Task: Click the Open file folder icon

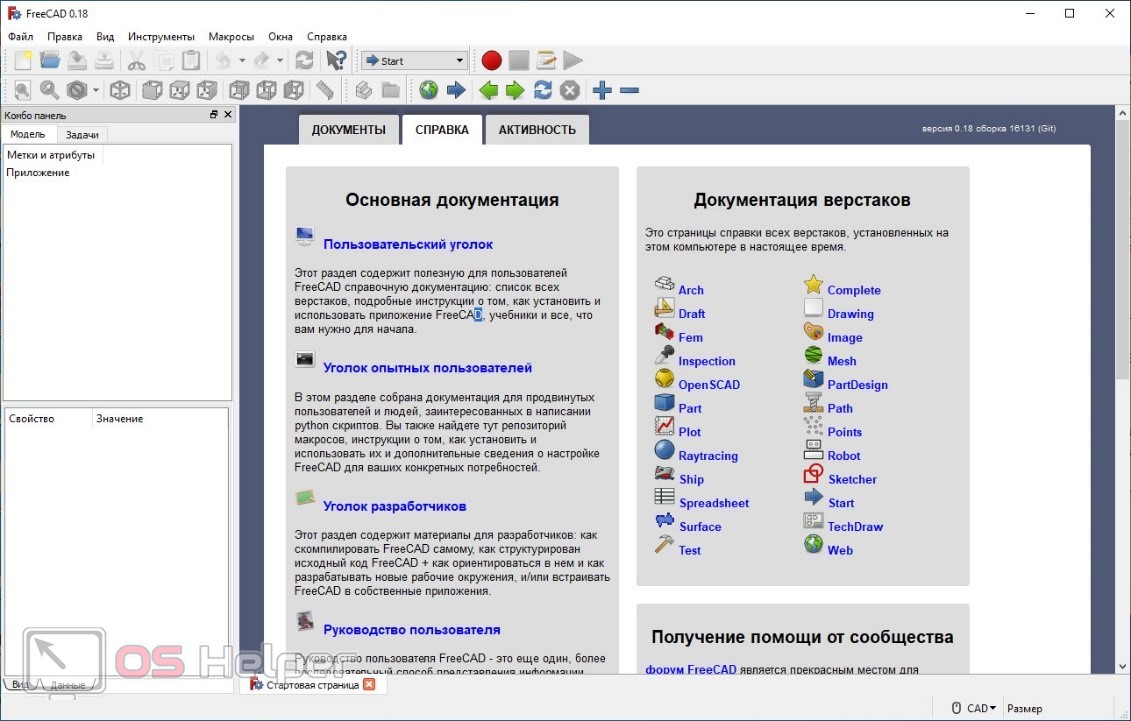Action: point(50,61)
